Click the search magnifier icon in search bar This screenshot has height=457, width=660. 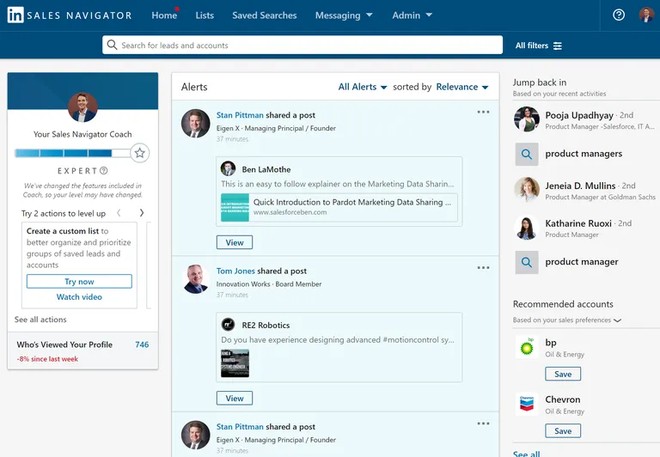[112, 45]
